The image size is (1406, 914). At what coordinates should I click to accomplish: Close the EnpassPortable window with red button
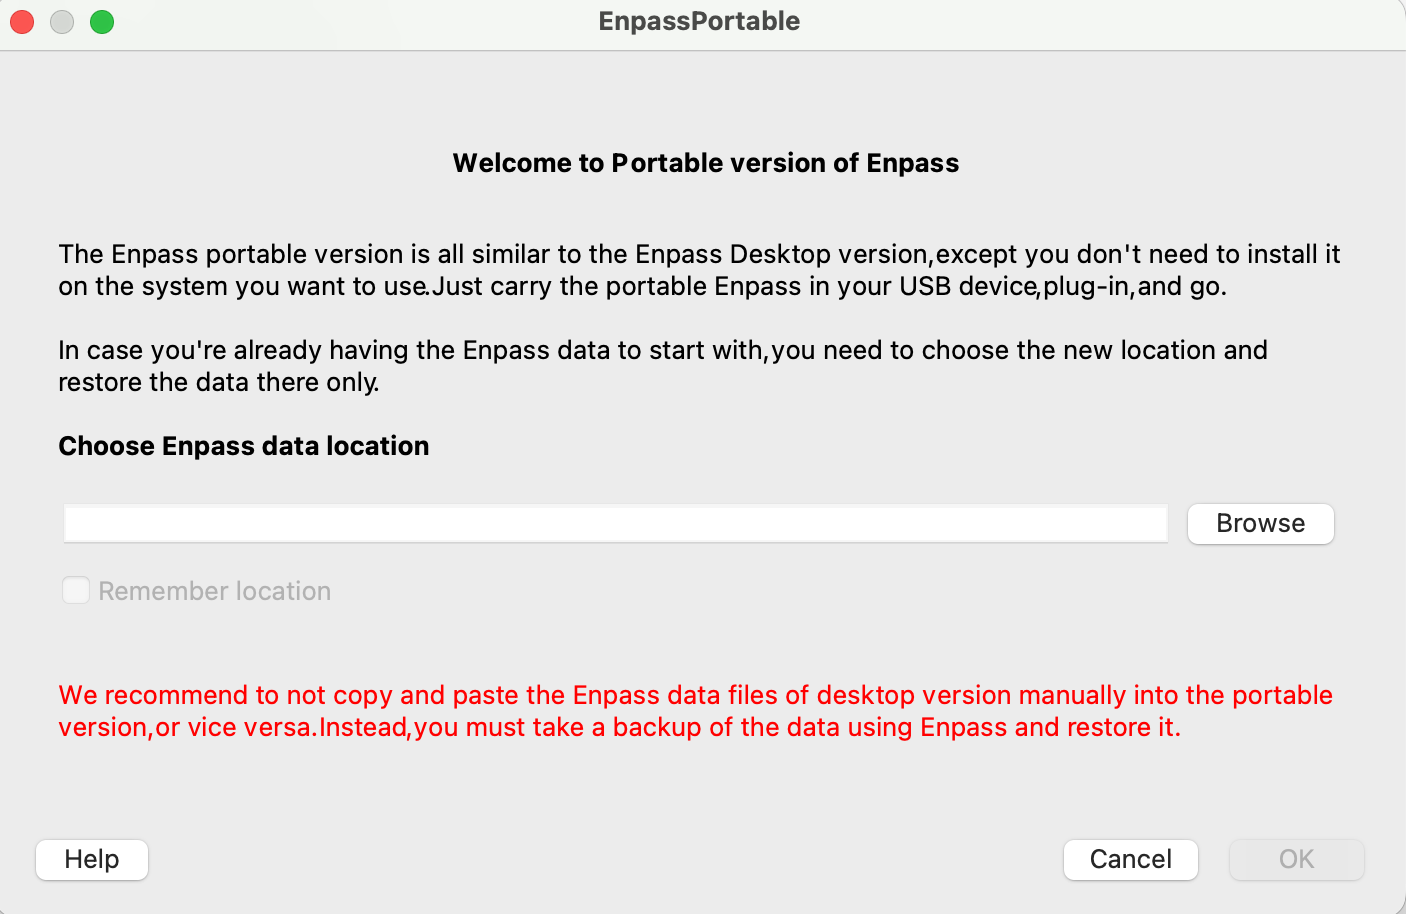coord(22,22)
